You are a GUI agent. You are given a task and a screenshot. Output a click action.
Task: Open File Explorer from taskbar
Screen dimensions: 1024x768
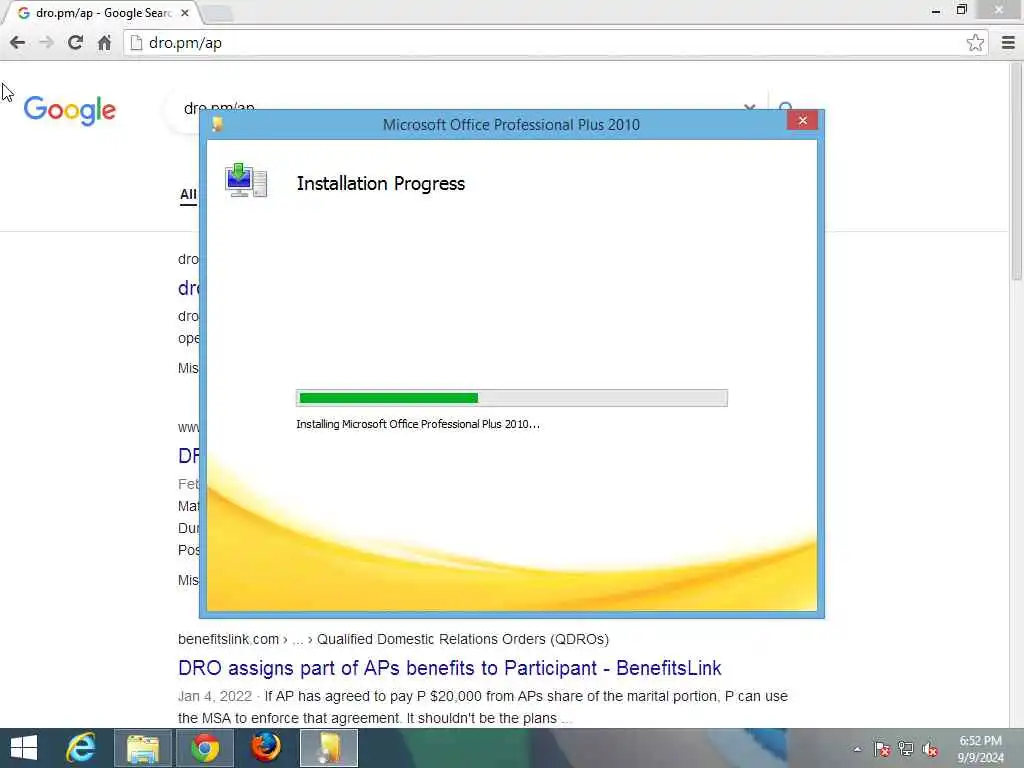coord(143,748)
